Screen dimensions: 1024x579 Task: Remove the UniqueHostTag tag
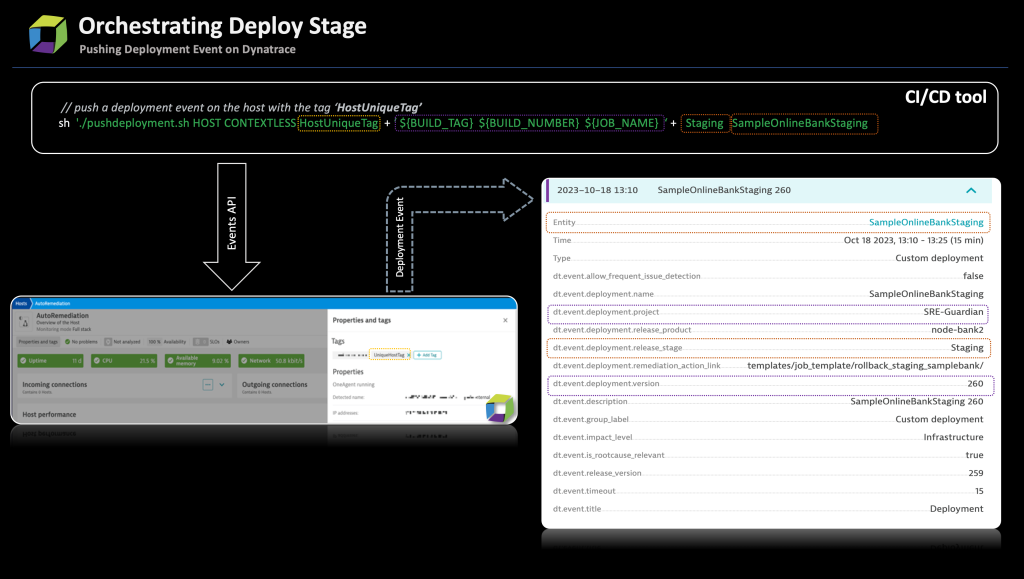tap(407, 355)
